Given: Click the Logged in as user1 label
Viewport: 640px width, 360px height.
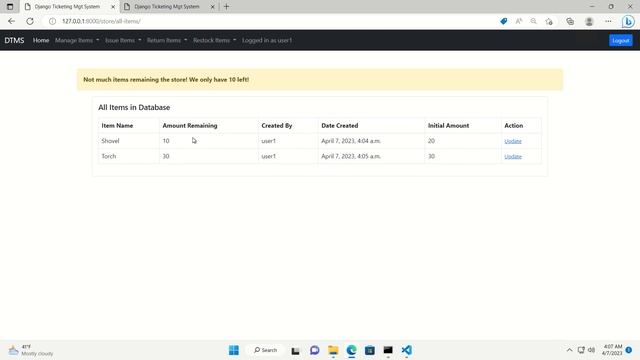Looking at the screenshot, I should point(267,40).
